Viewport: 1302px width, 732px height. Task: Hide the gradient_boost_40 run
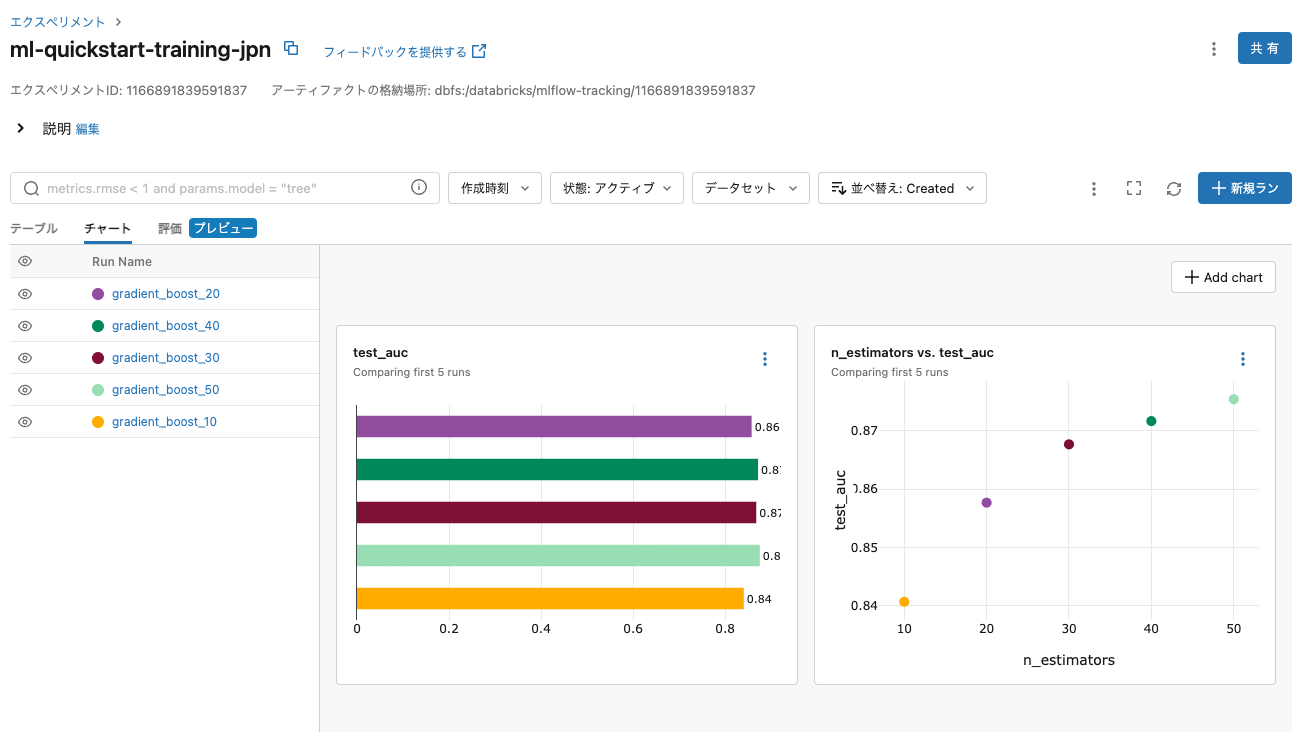click(26, 326)
